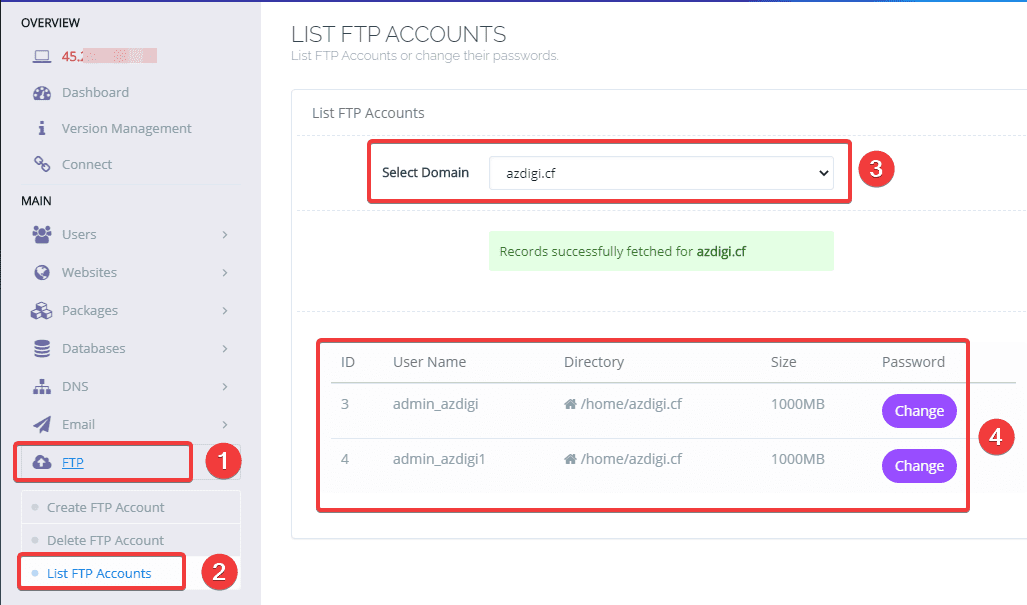This screenshot has width=1027, height=605.
Task: Open the Select Domain dropdown
Action: (662, 172)
